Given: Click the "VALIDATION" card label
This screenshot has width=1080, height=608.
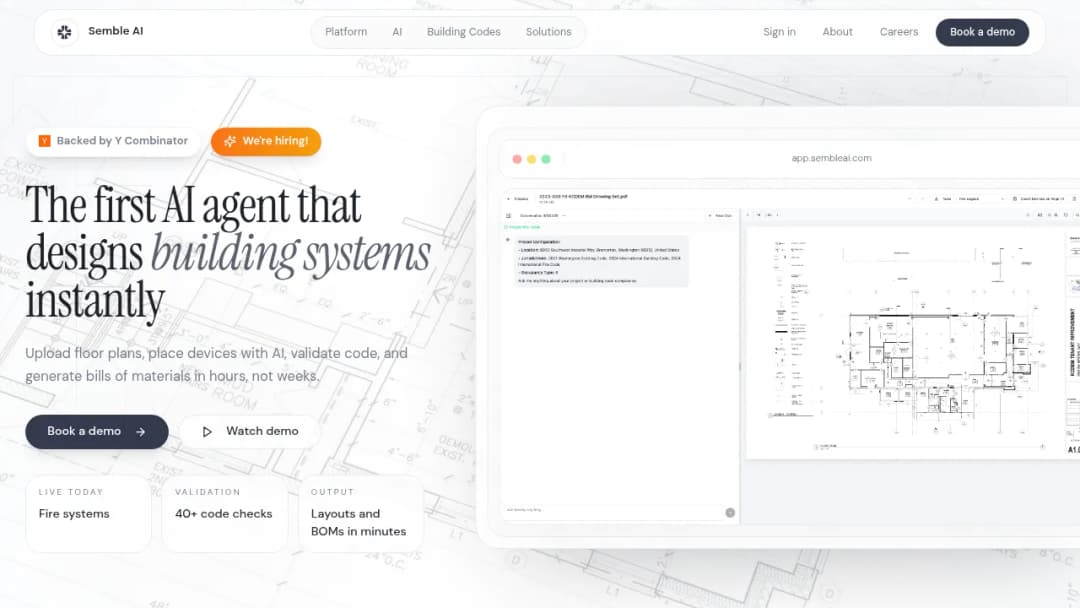Looking at the screenshot, I should [207, 492].
